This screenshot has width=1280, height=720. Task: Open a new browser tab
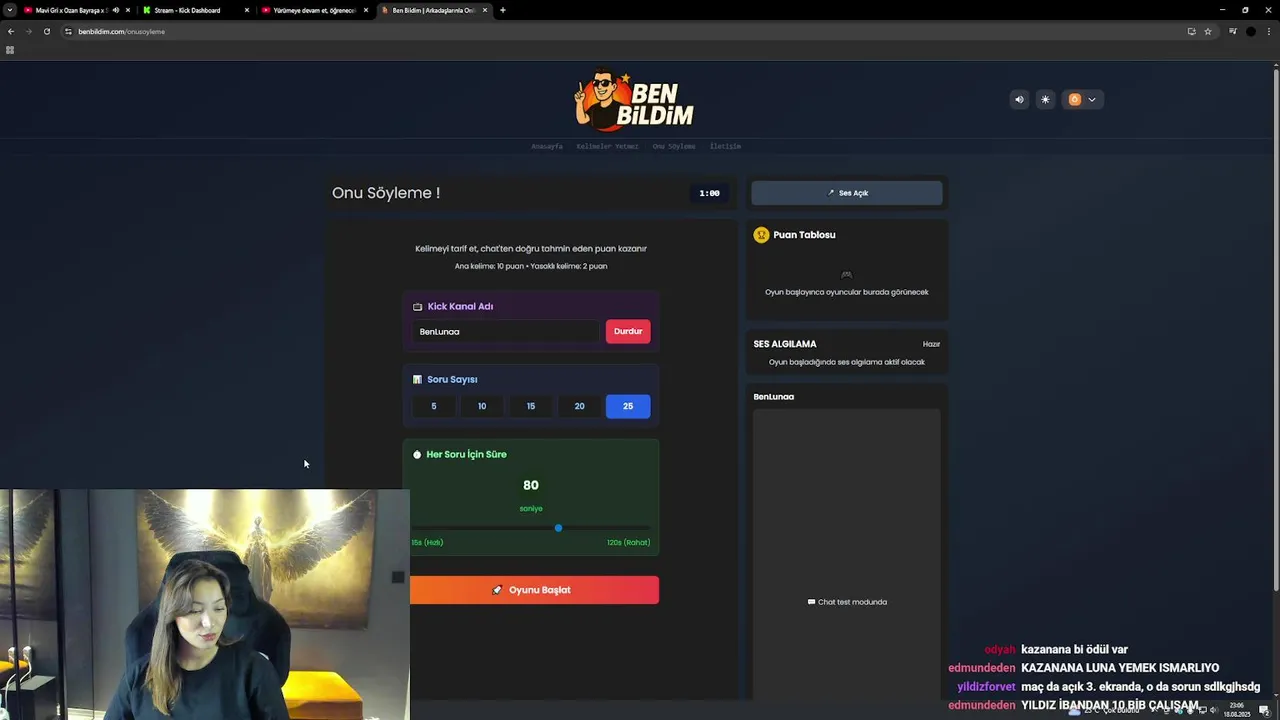[x=503, y=10]
